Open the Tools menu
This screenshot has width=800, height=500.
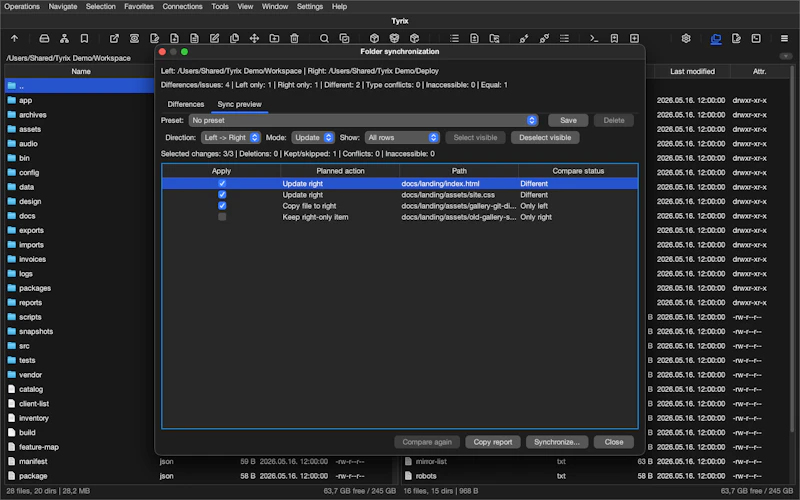point(220,7)
